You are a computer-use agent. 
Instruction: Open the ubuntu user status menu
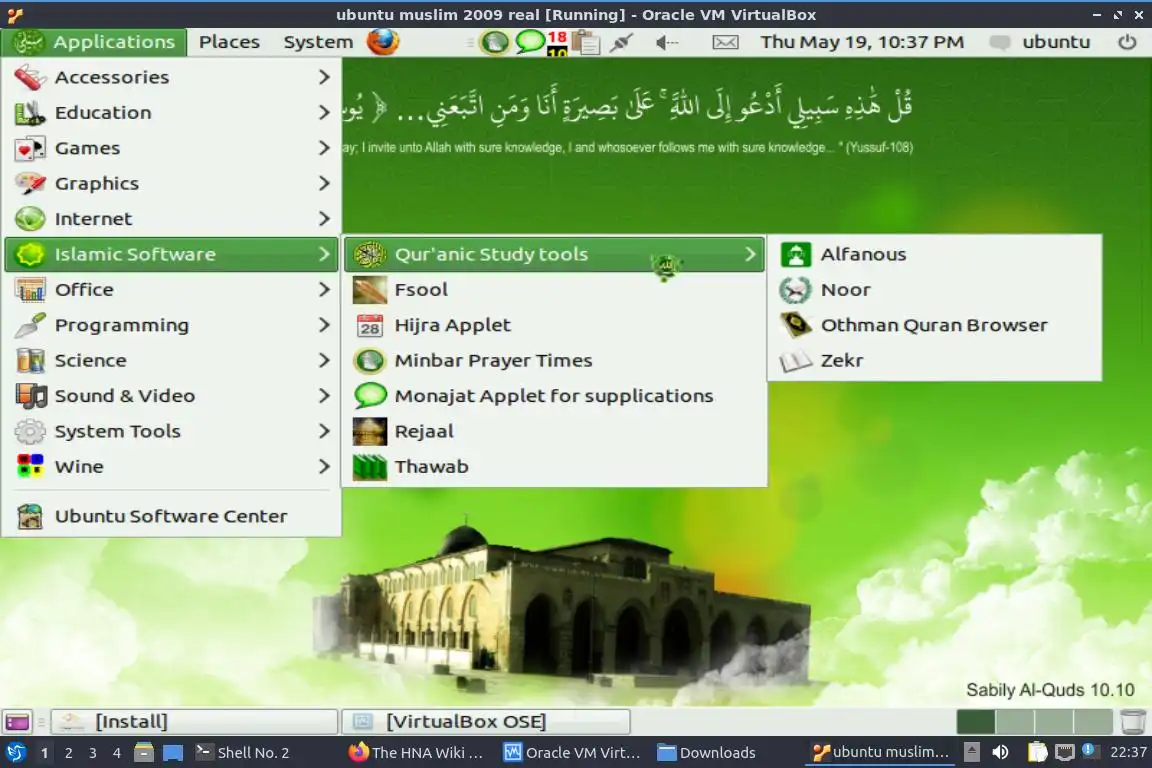(1040, 42)
